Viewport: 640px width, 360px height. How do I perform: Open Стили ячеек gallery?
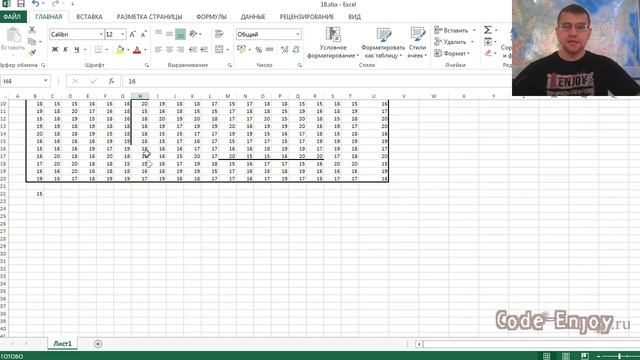[417, 42]
